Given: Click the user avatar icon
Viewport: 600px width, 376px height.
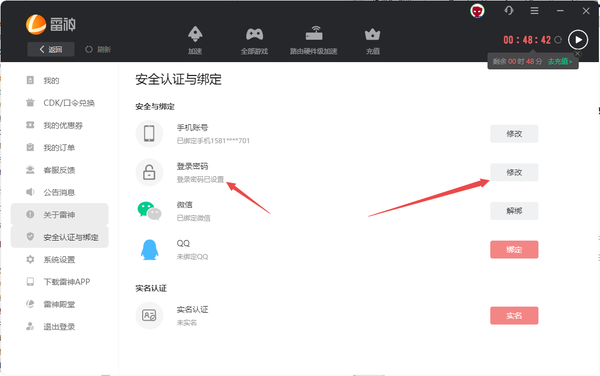Looking at the screenshot, I should pyautogui.click(x=477, y=11).
